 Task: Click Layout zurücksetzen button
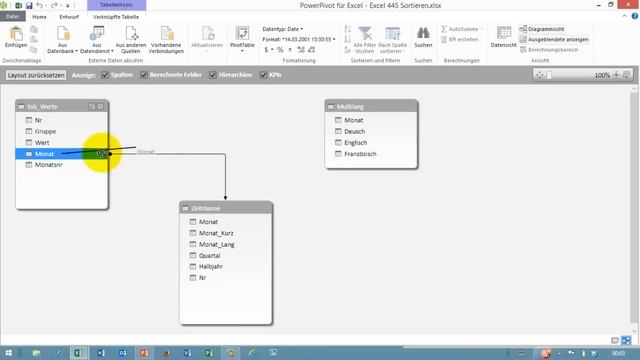(x=36, y=75)
